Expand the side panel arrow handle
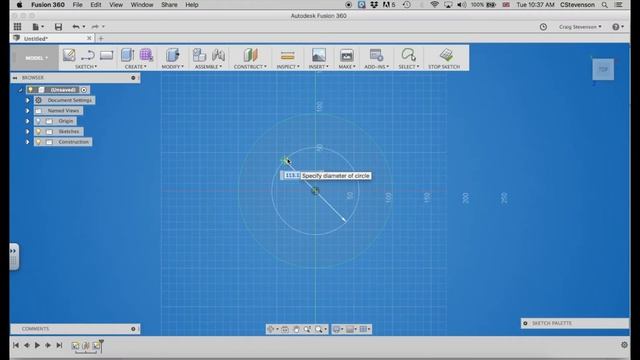Viewport: 640px width, 360px height. pyautogui.click(x=13, y=256)
